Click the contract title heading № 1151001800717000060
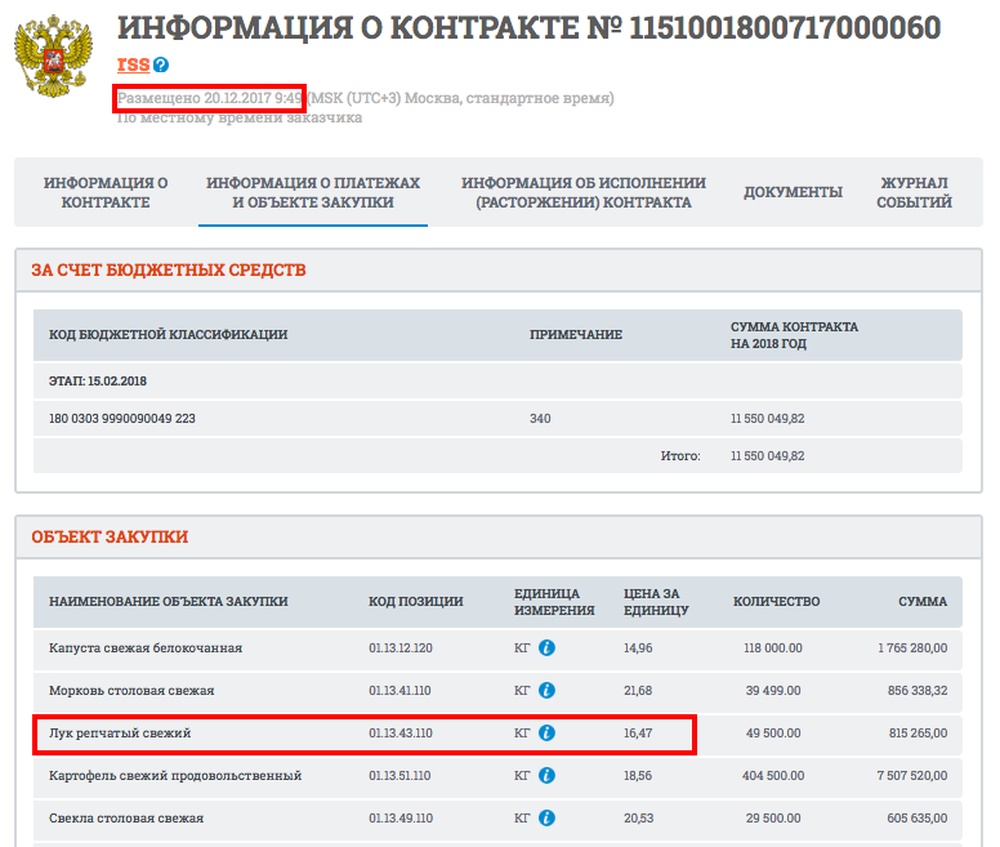 [529, 27]
